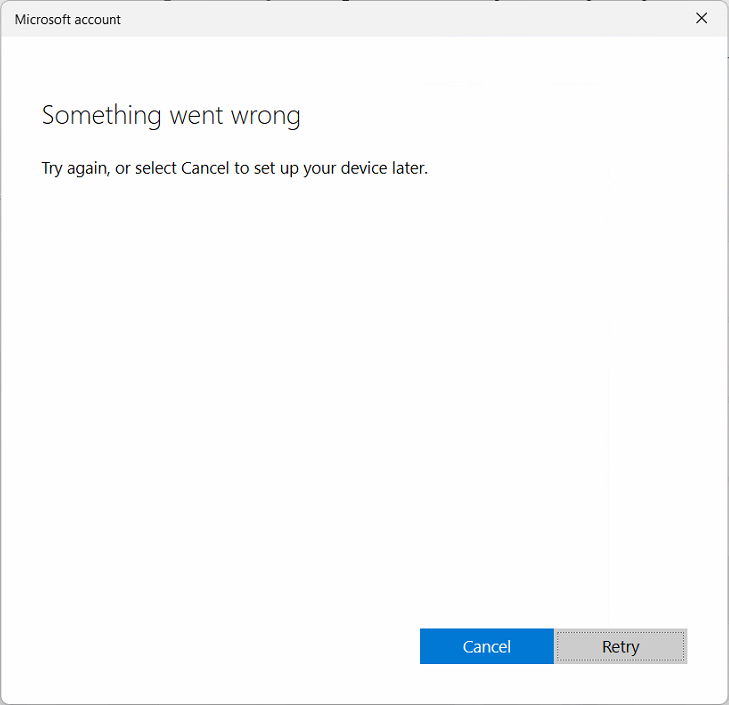Click the blue Cancel button
729x705 pixels.
tap(486, 646)
